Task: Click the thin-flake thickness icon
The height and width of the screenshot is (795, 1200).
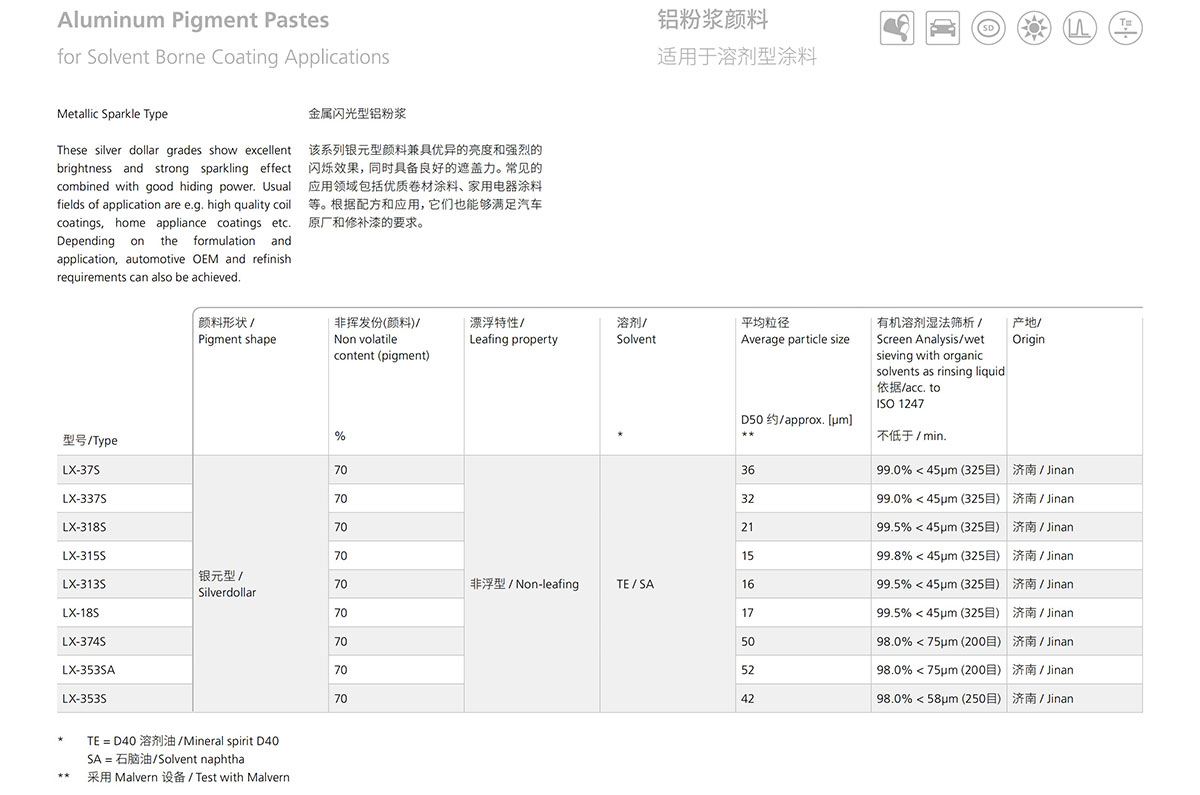Action: point(1126,28)
